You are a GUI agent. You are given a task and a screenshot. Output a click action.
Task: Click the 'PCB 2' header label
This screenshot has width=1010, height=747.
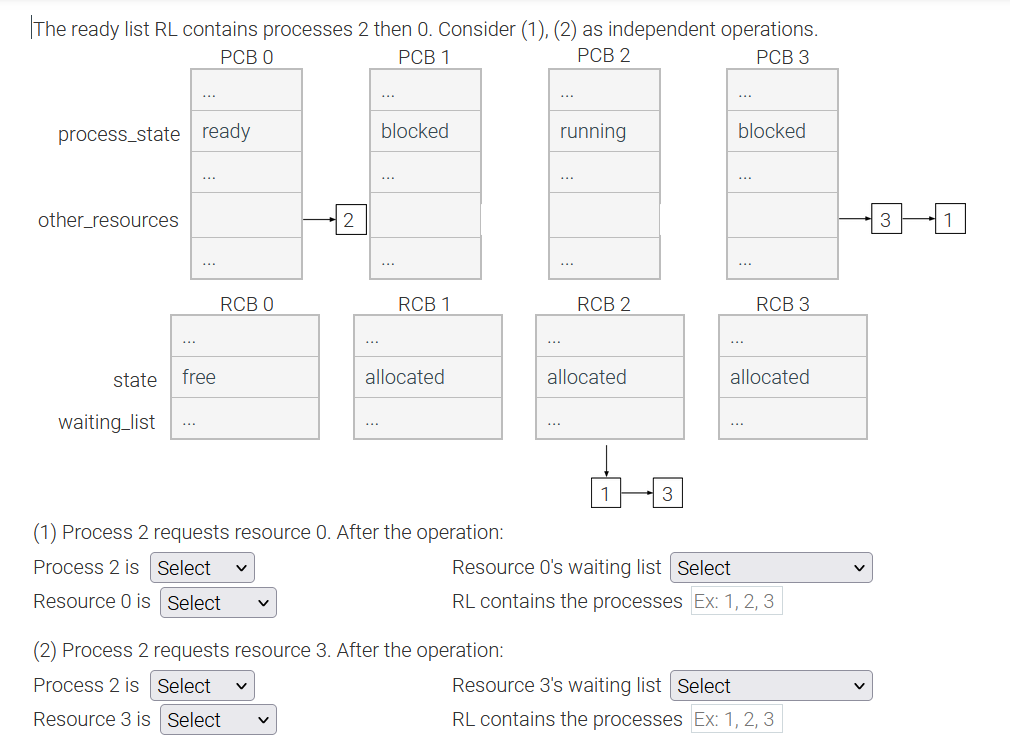pyautogui.click(x=603, y=56)
